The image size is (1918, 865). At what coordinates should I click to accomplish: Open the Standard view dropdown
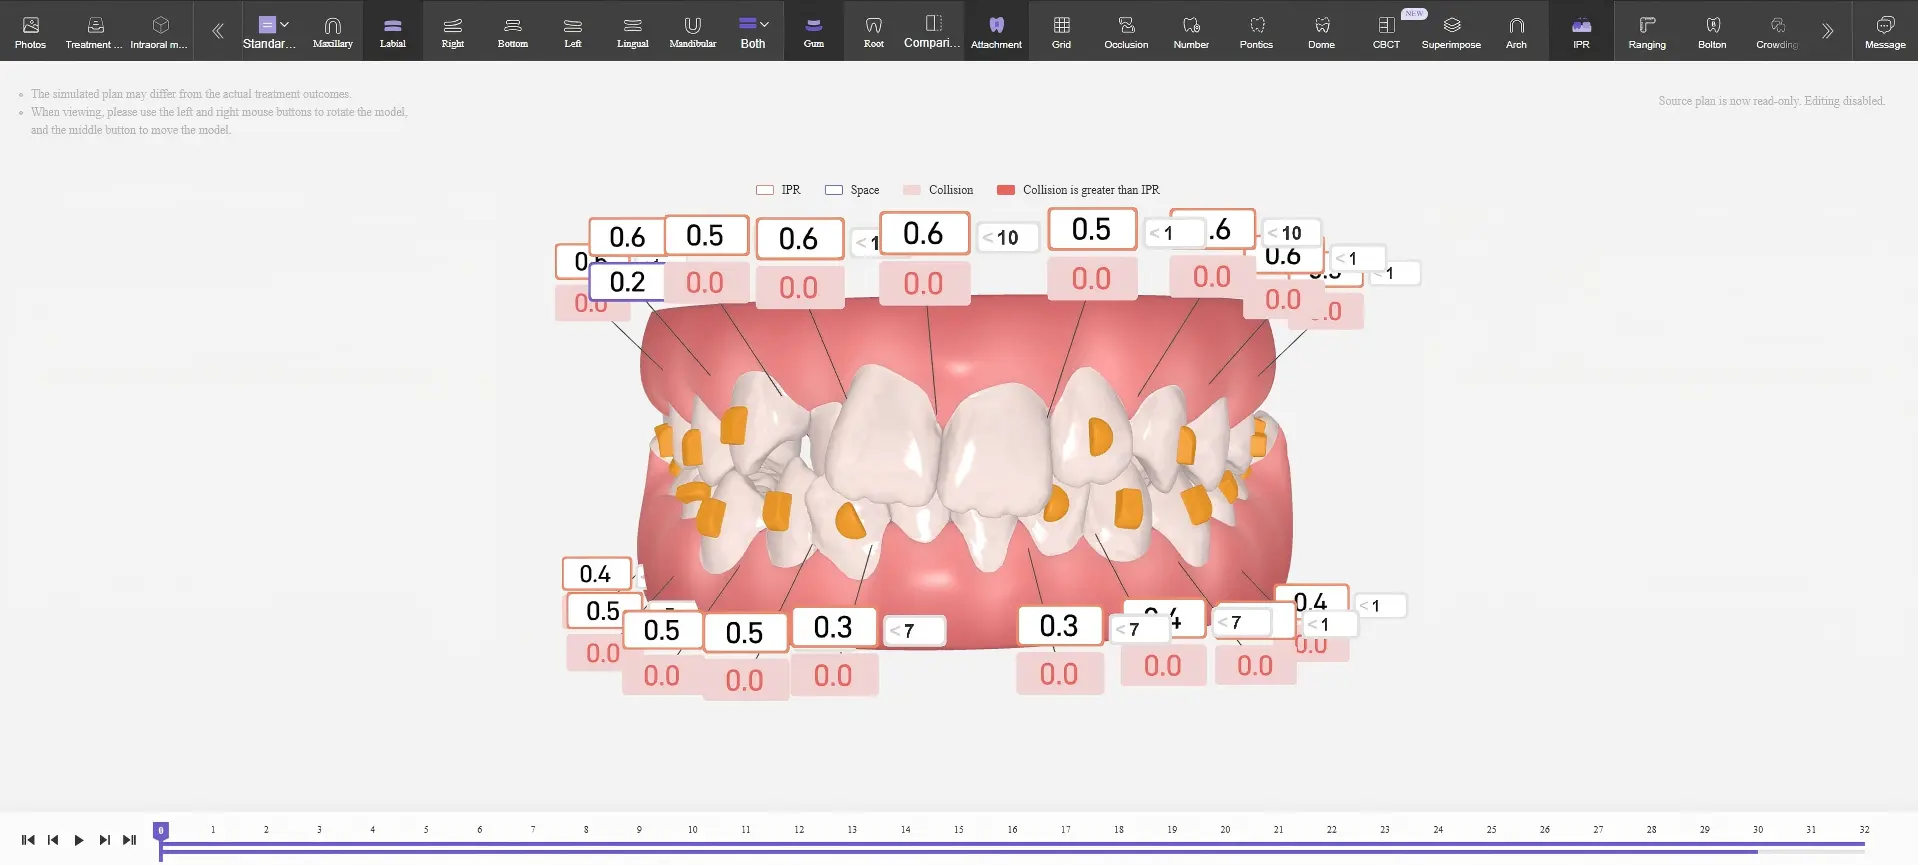(x=270, y=31)
